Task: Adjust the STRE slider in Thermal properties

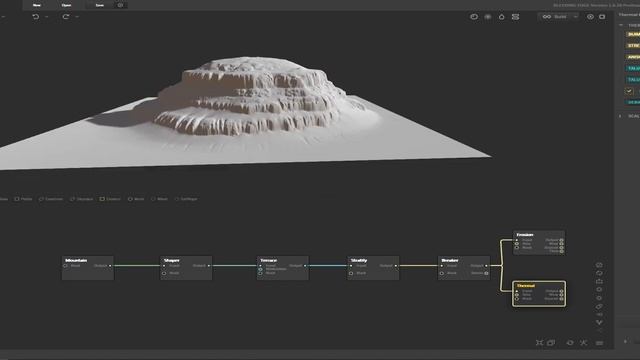Action: [633, 45]
